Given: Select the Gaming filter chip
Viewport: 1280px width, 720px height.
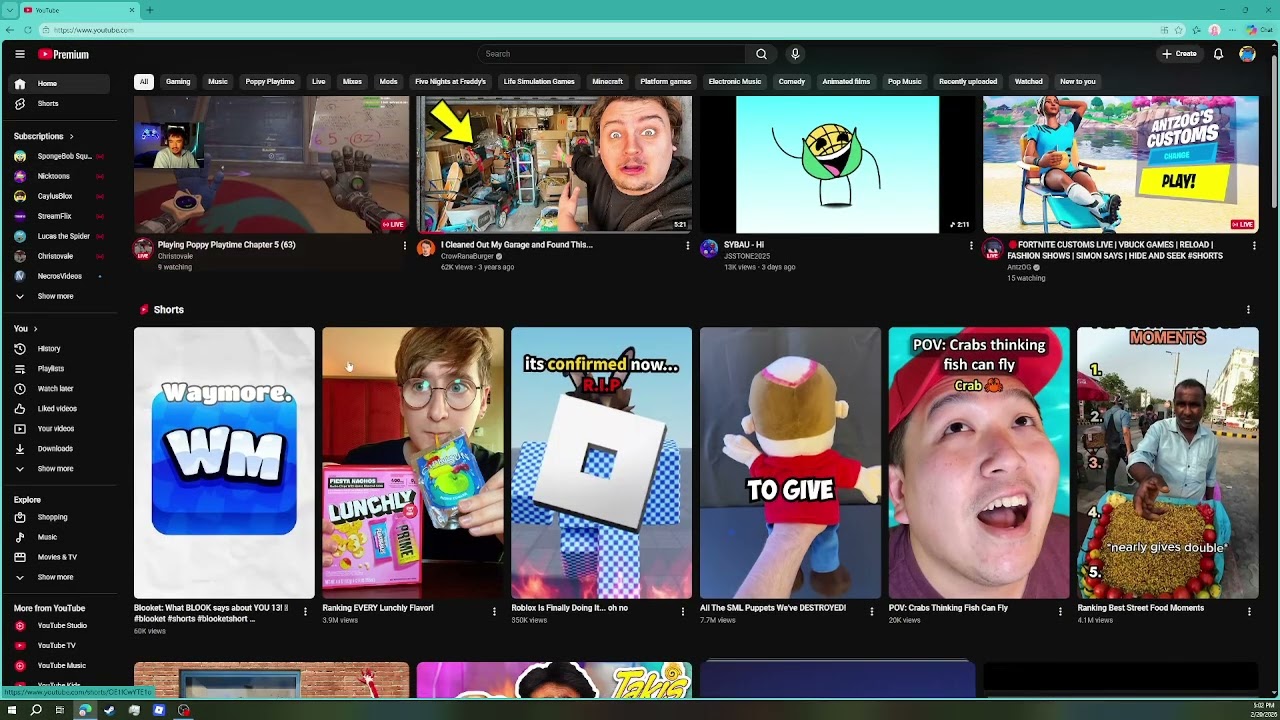Looking at the screenshot, I should tap(178, 82).
